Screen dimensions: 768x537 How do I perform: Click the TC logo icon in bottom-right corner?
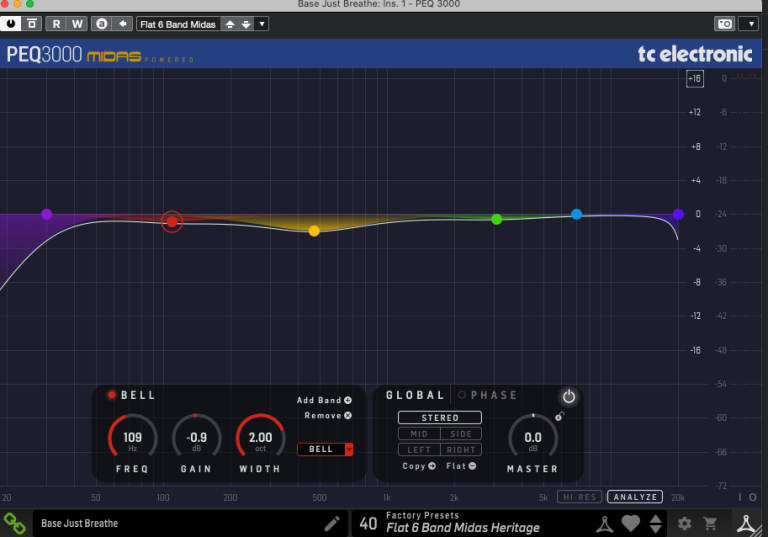[746, 523]
